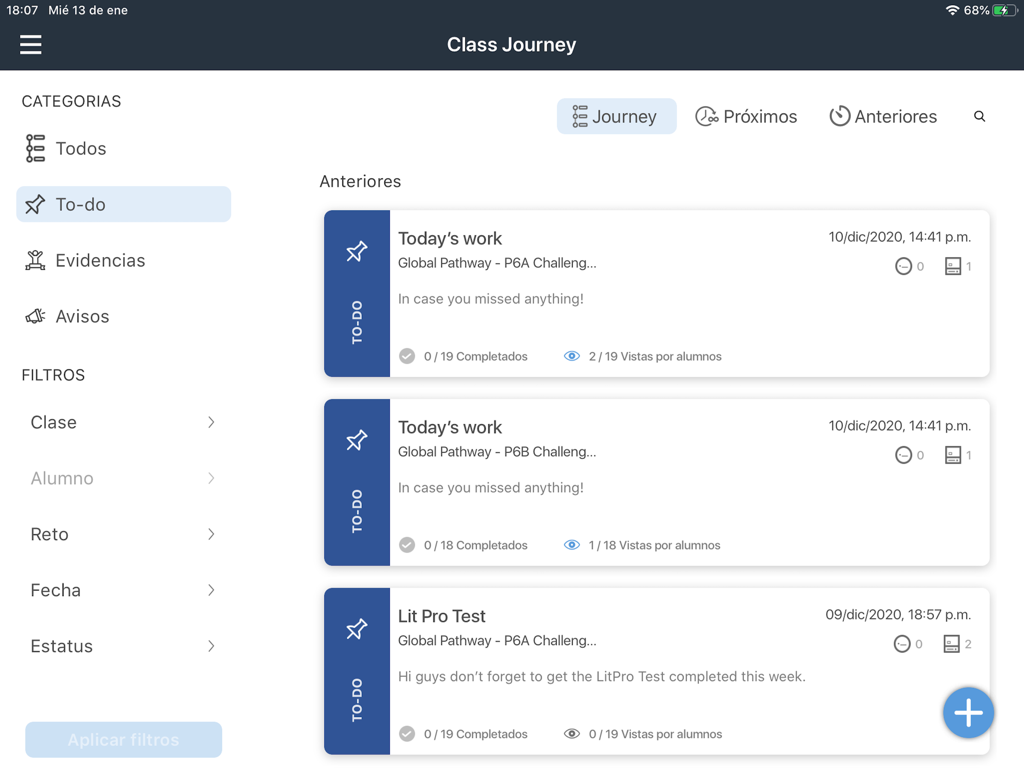Toggle the completados checkmark on second Today's work

click(x=407, y=544)
